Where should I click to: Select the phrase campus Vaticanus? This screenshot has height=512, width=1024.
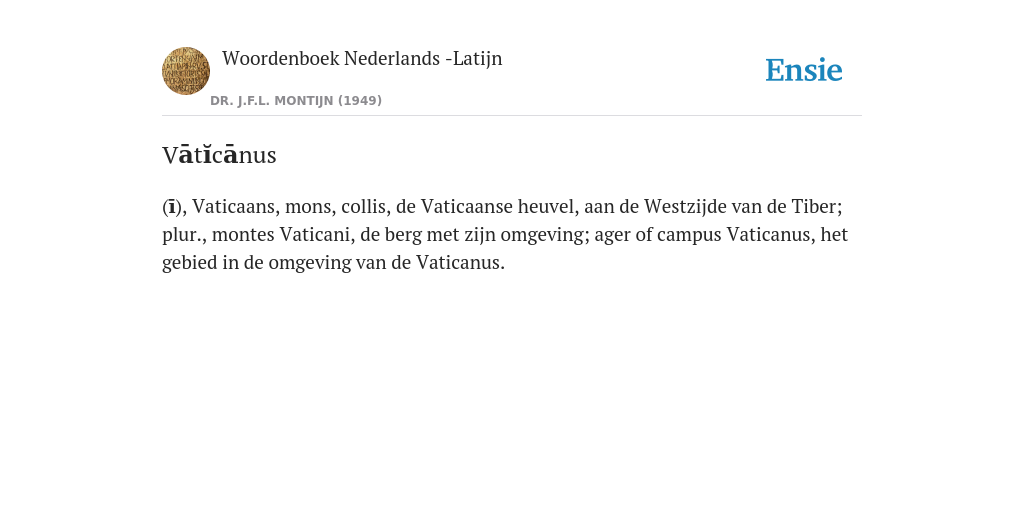[x=735, y=234]
